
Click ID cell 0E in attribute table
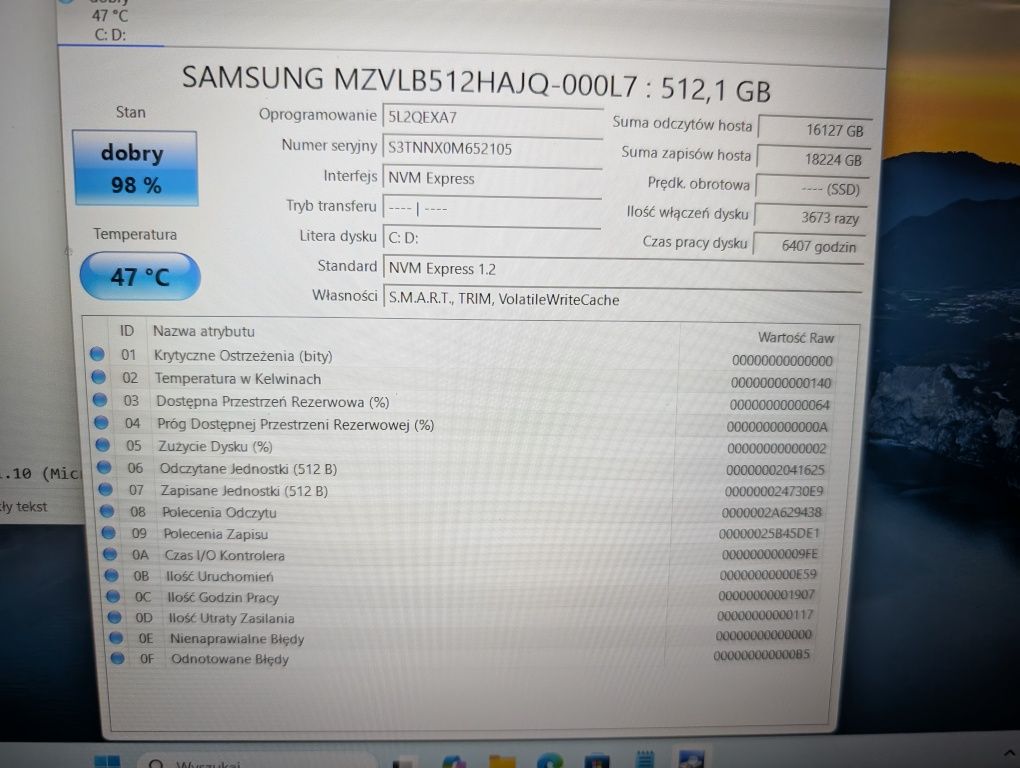click(x=146, y=639)
